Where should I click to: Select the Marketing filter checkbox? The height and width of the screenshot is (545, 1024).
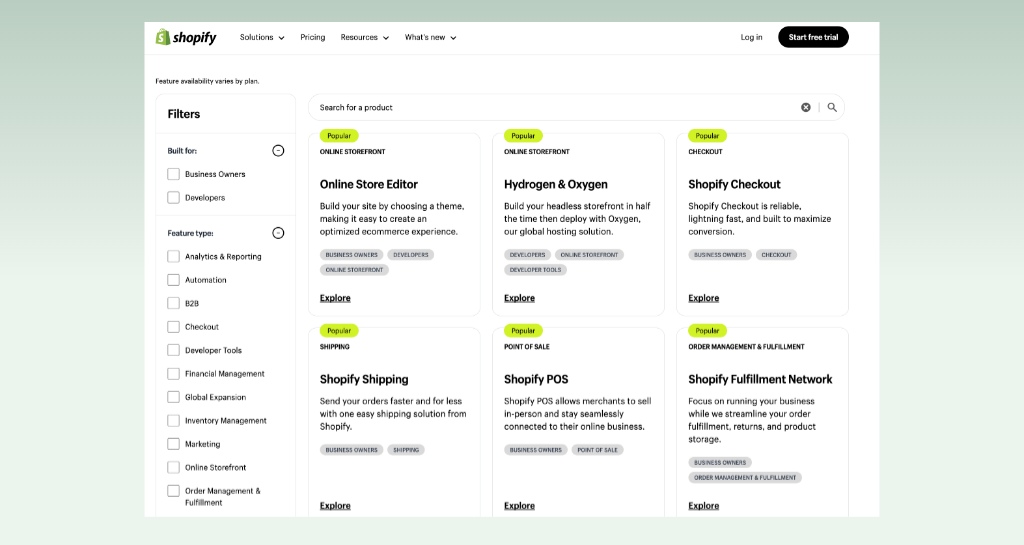pyautogui.click(x=173, y=444)
